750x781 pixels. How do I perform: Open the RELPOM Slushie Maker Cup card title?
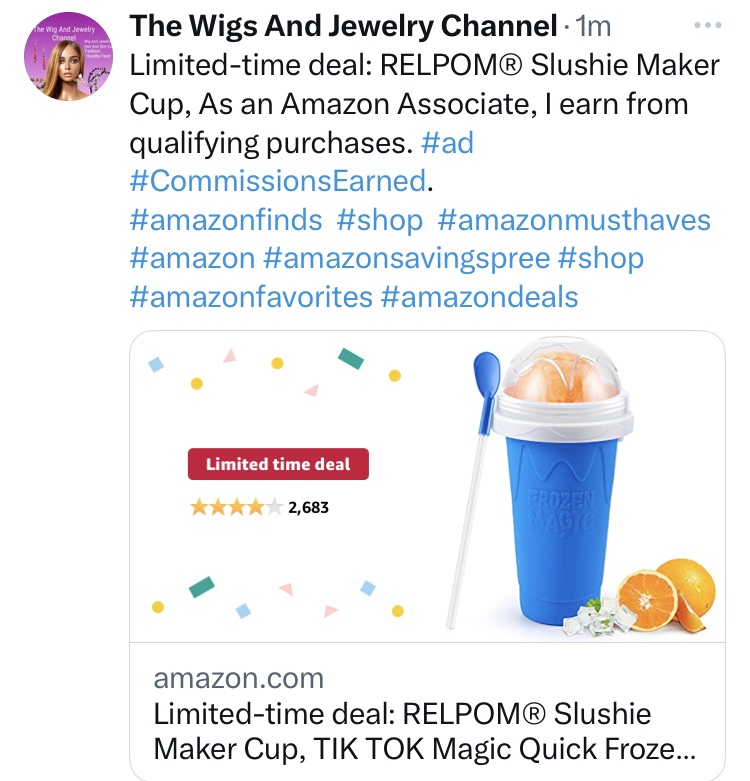[424, 731]
